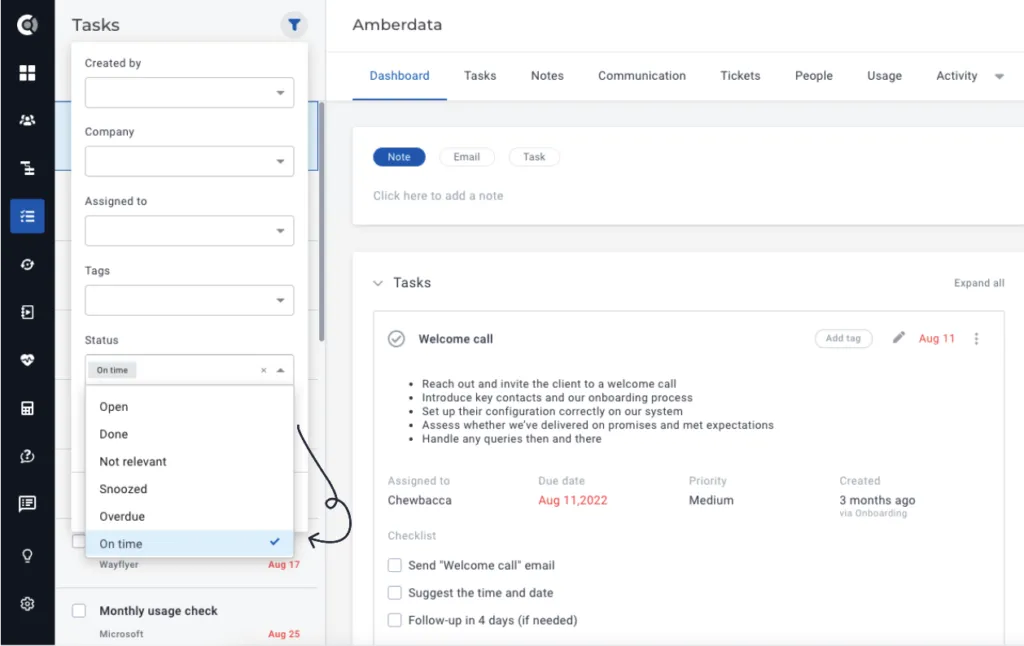Click the lightbulb icon in sidebar
Image resolution: width=1024 pixels, height=646 pixels.
tap(27, 556)
